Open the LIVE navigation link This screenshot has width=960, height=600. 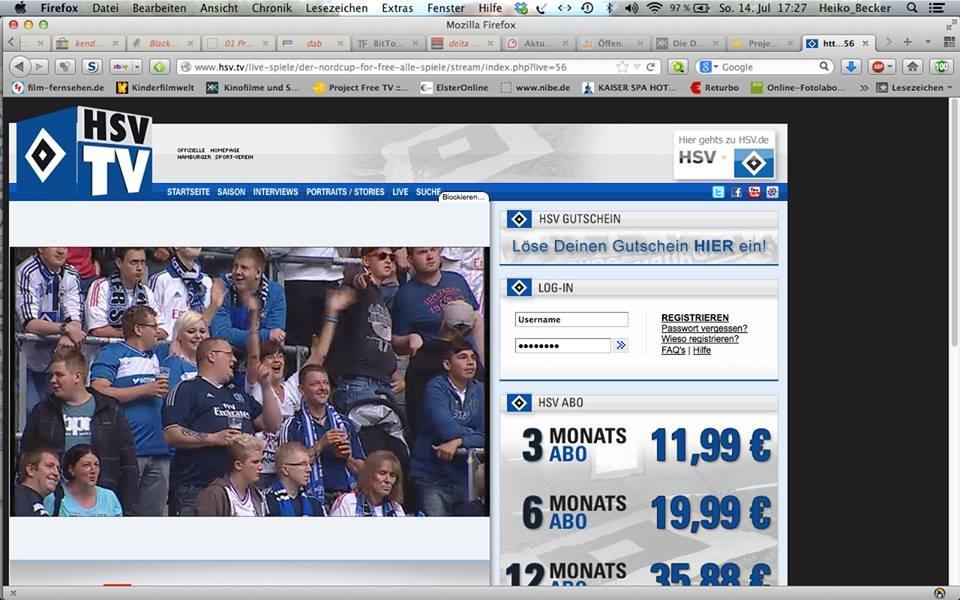[x=400, y=192]
